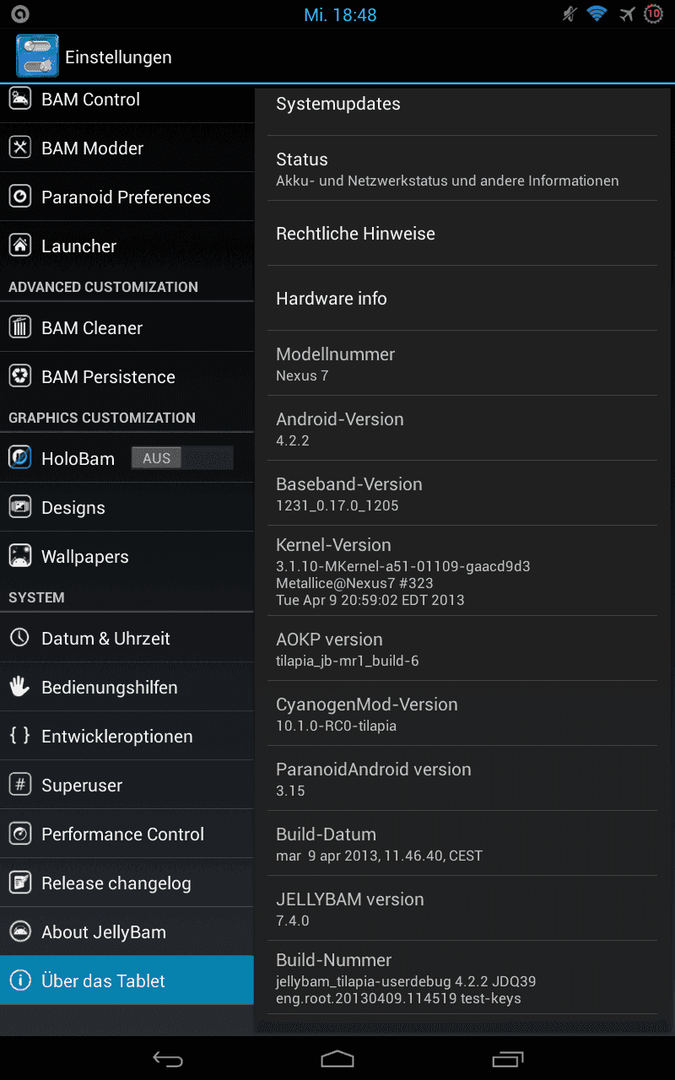Screen dimensions: 675x1080
Task: Toggle the HoloBam AUS switch
Action: [x=182, y=458]
